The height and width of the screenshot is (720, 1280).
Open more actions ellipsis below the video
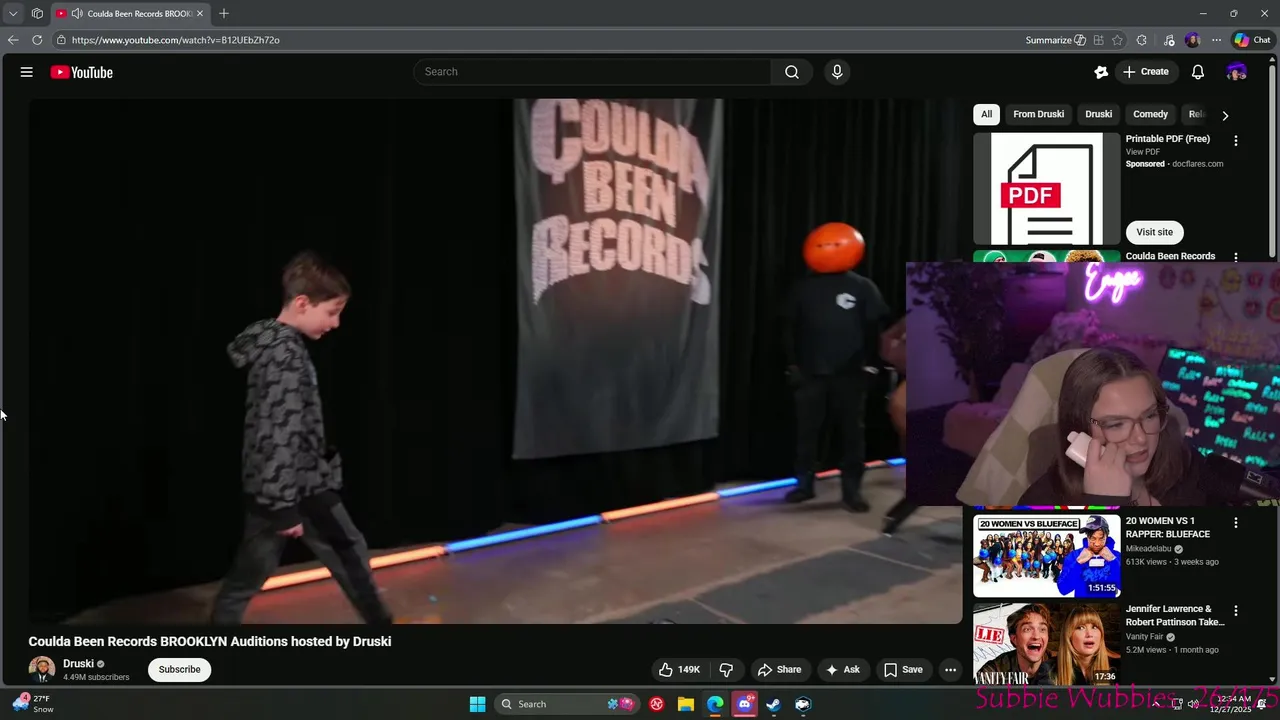[951, 670]
